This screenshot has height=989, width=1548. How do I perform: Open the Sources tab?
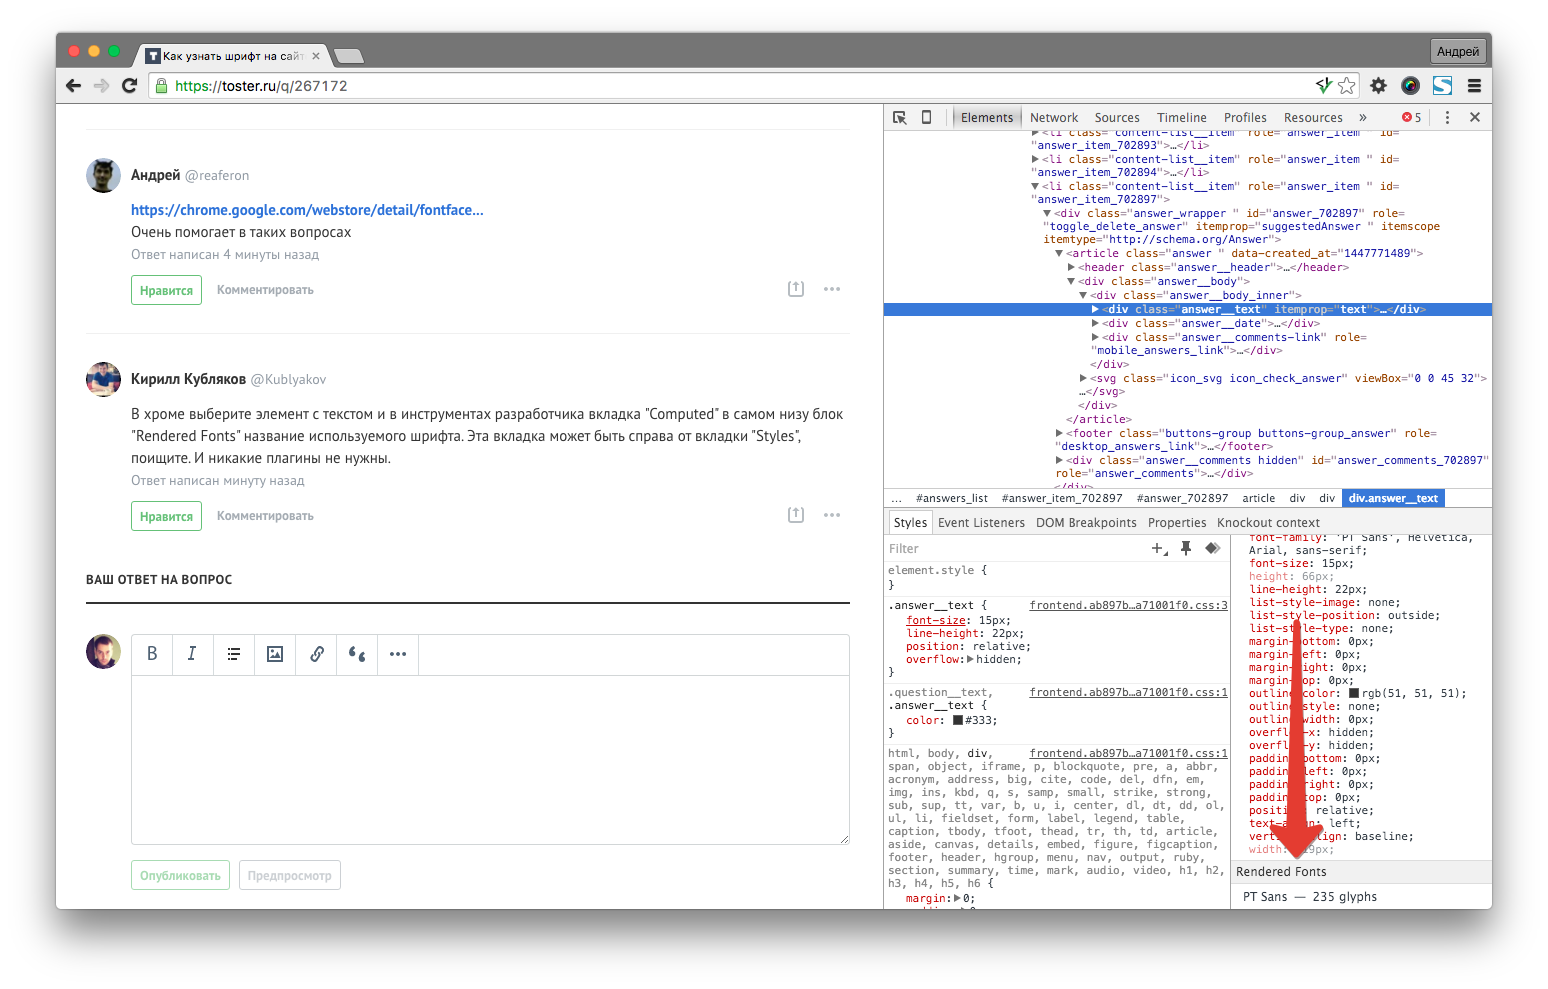[1117, 117]
